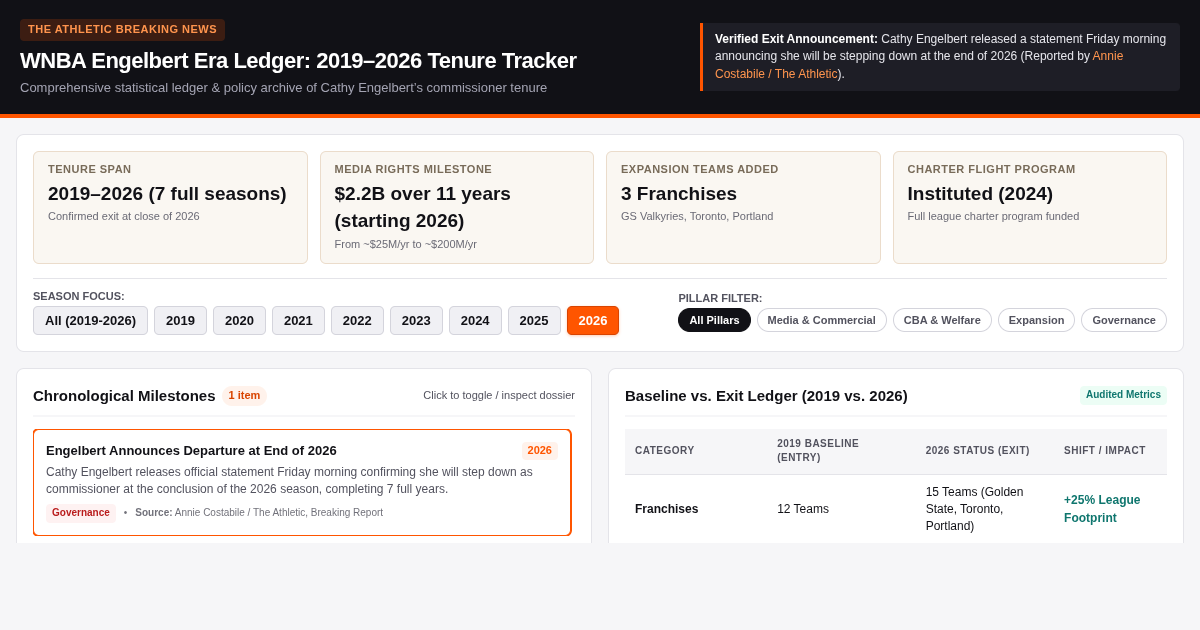Select the All Pillars filter
The width and height of the screenshot is (1200, 630).
pyautogui.click(x=714, y=320)
